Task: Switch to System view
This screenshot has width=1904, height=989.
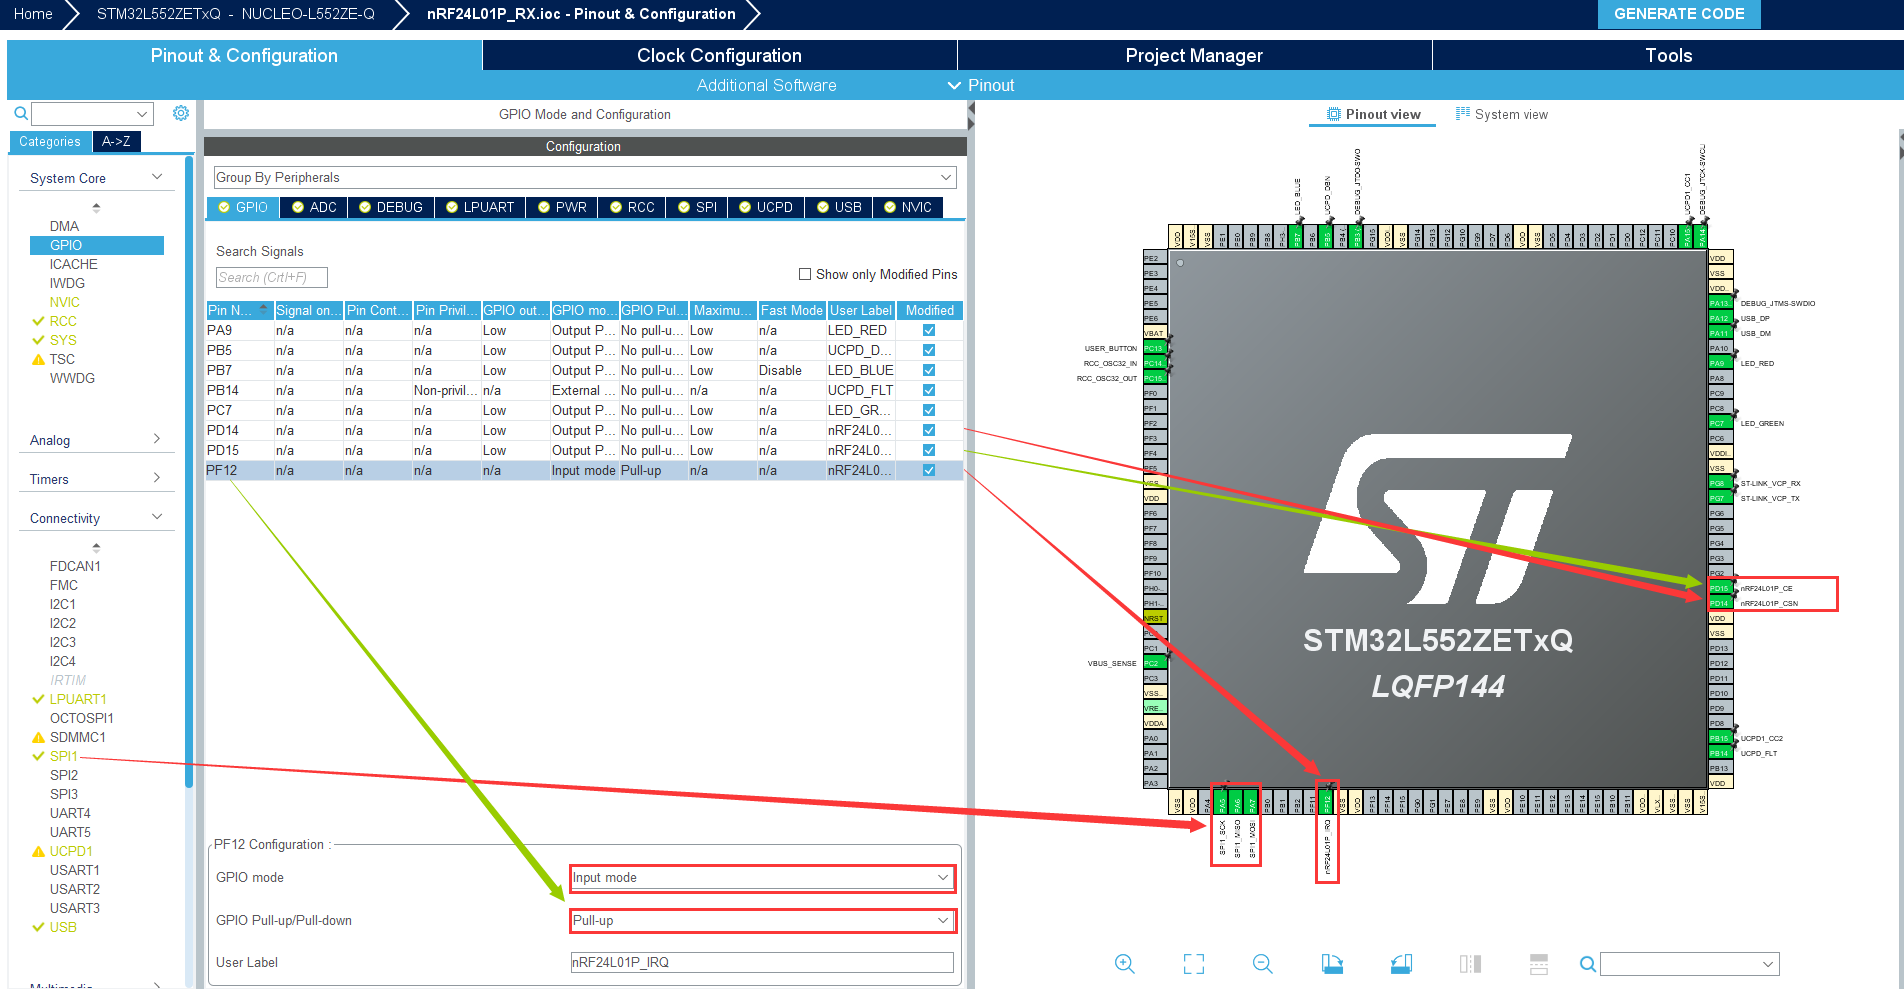Action: [1501, 114]
